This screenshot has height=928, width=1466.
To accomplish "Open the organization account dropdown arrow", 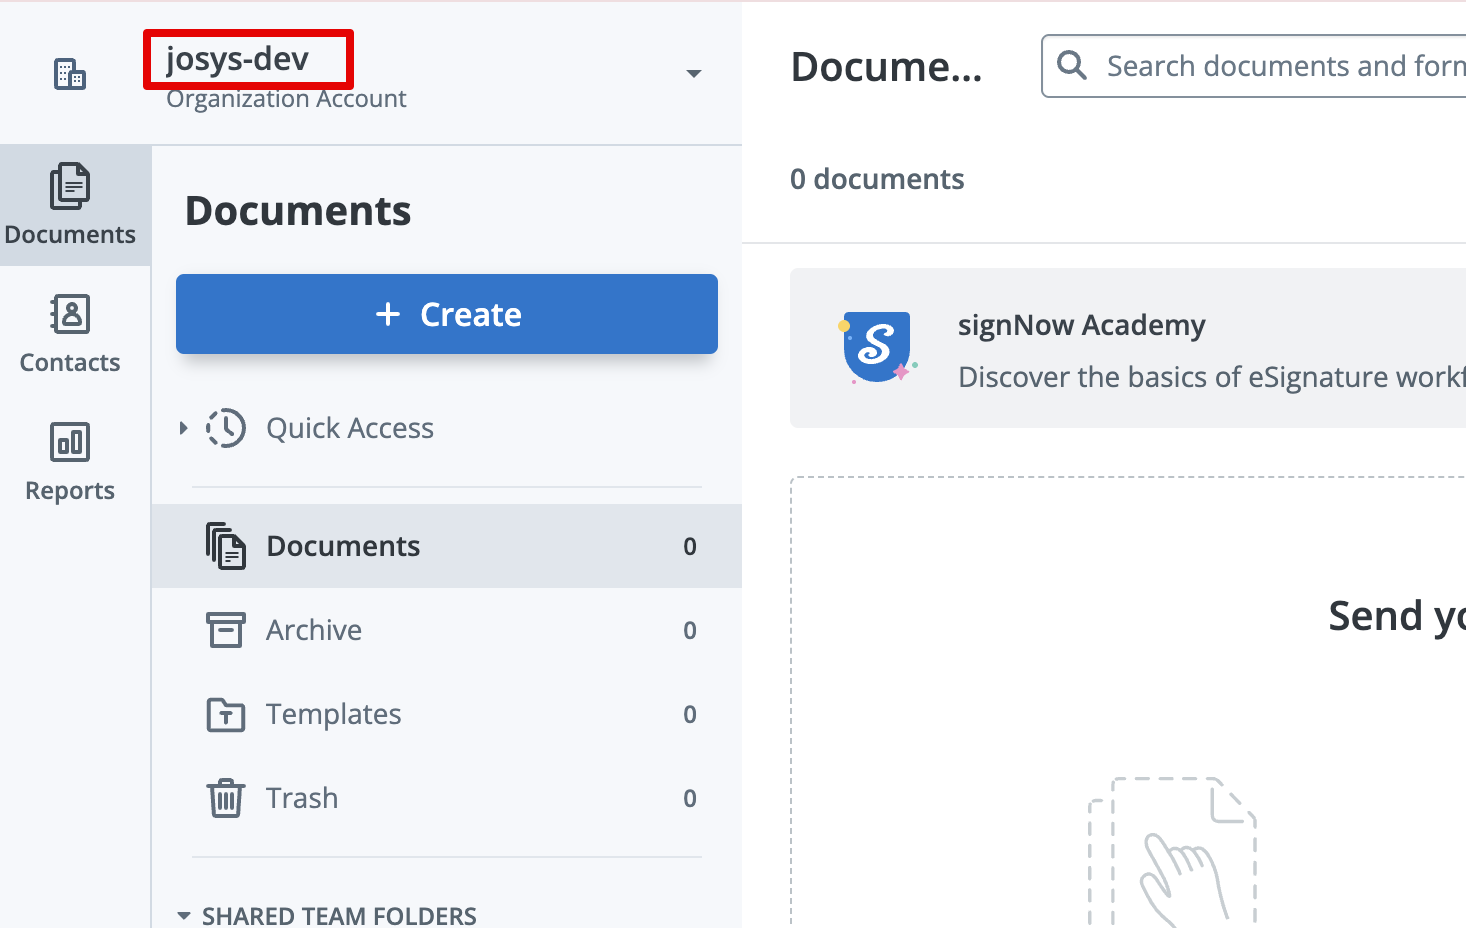I will click(x=693, y=74).
